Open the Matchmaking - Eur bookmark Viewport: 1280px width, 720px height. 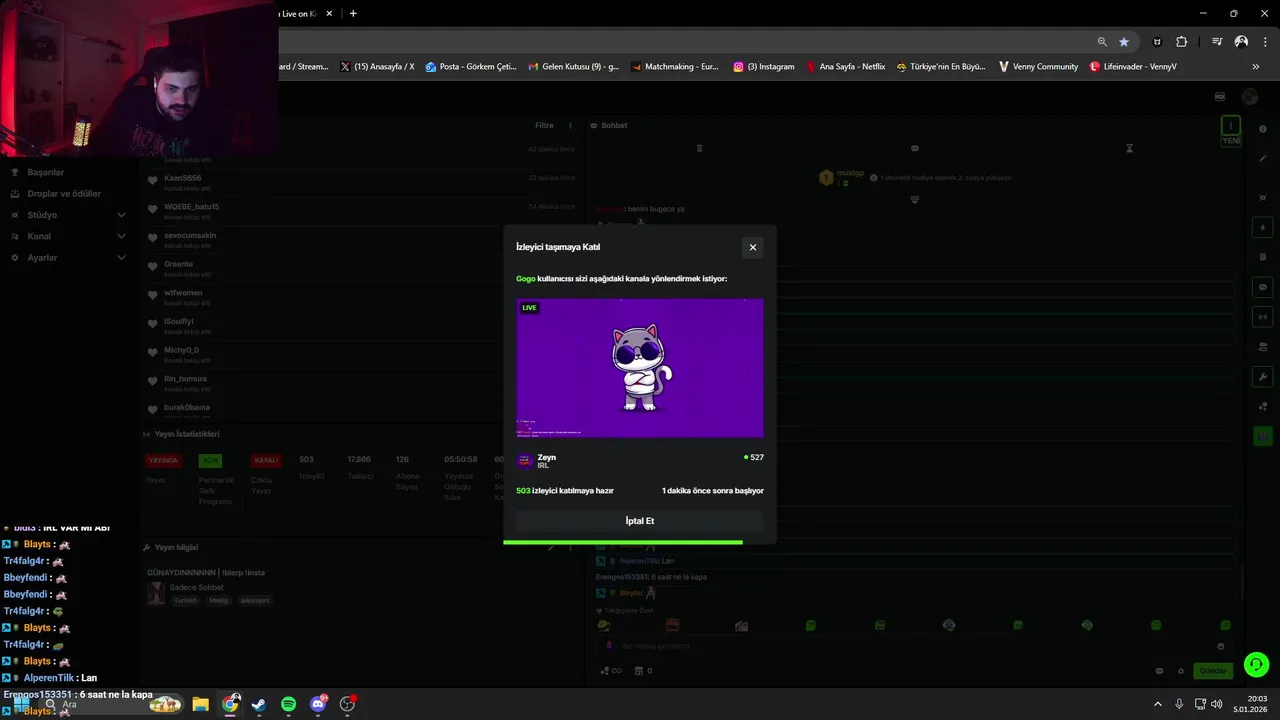pos(674,67)
